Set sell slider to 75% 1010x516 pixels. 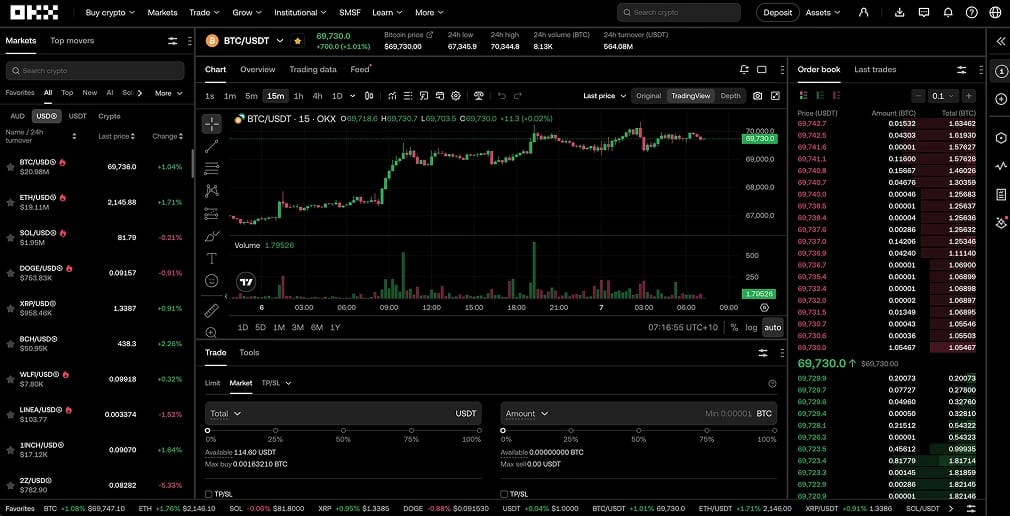707,430
